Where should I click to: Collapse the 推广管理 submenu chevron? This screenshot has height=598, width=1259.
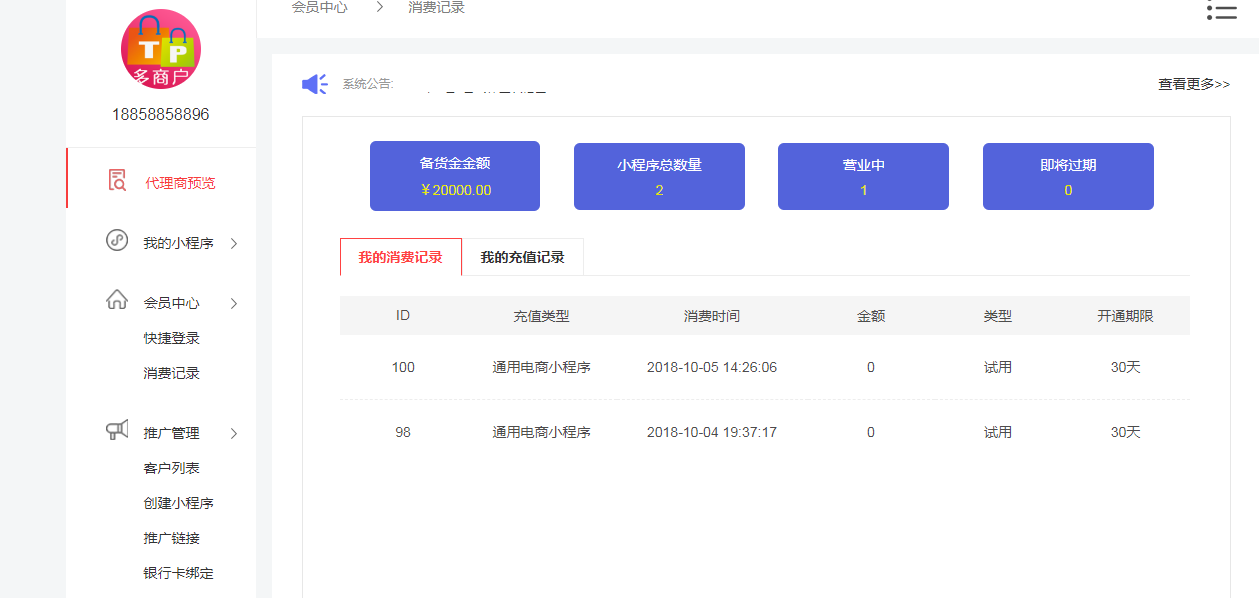233,433
